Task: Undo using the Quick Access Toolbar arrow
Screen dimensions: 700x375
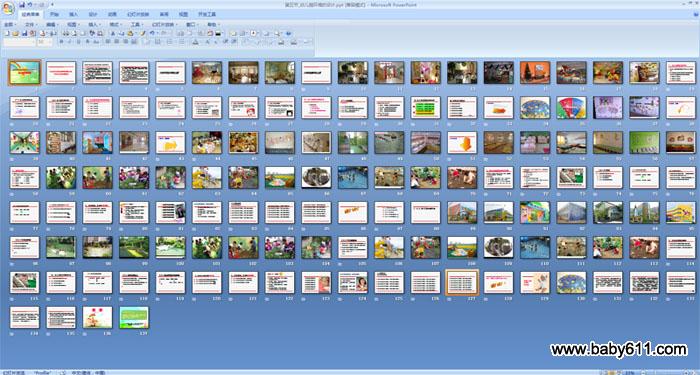Action: [29, 4]
